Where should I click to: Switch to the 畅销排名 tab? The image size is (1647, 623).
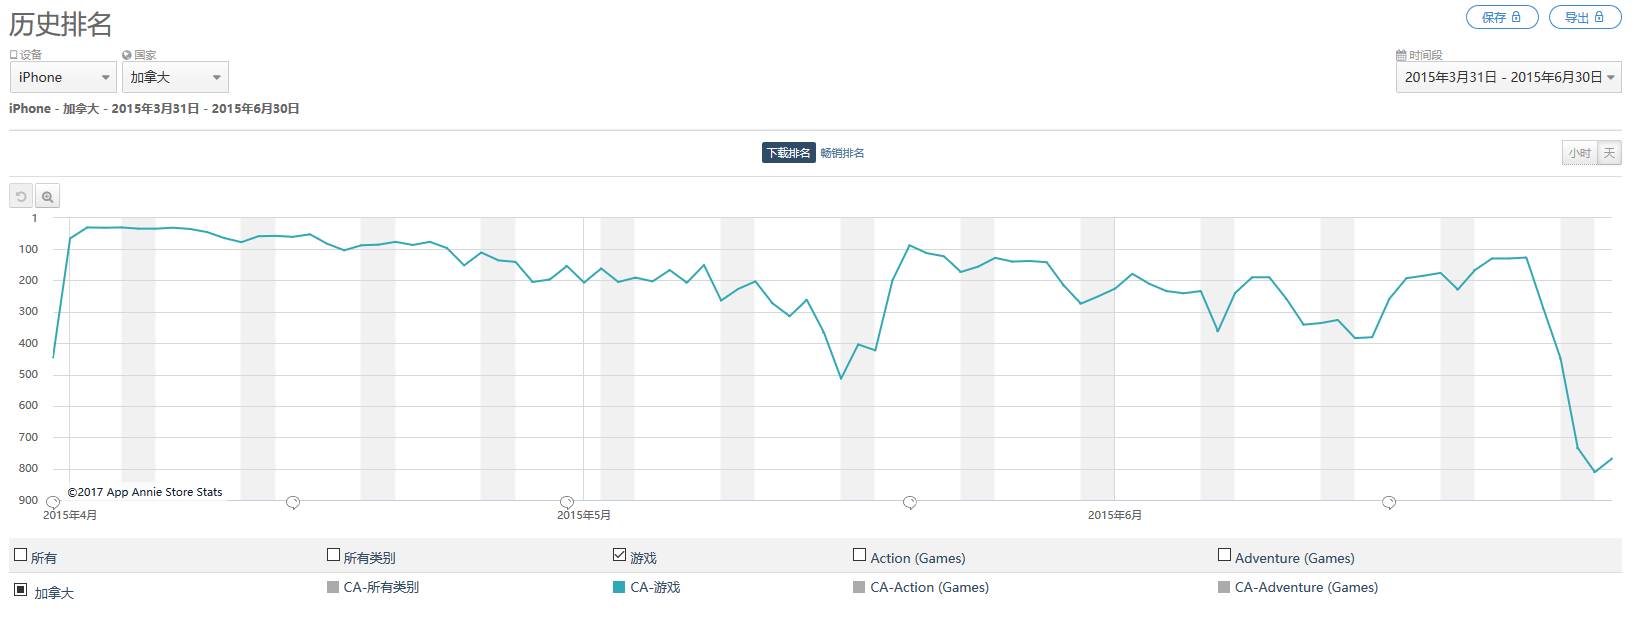tap(842, 153)
